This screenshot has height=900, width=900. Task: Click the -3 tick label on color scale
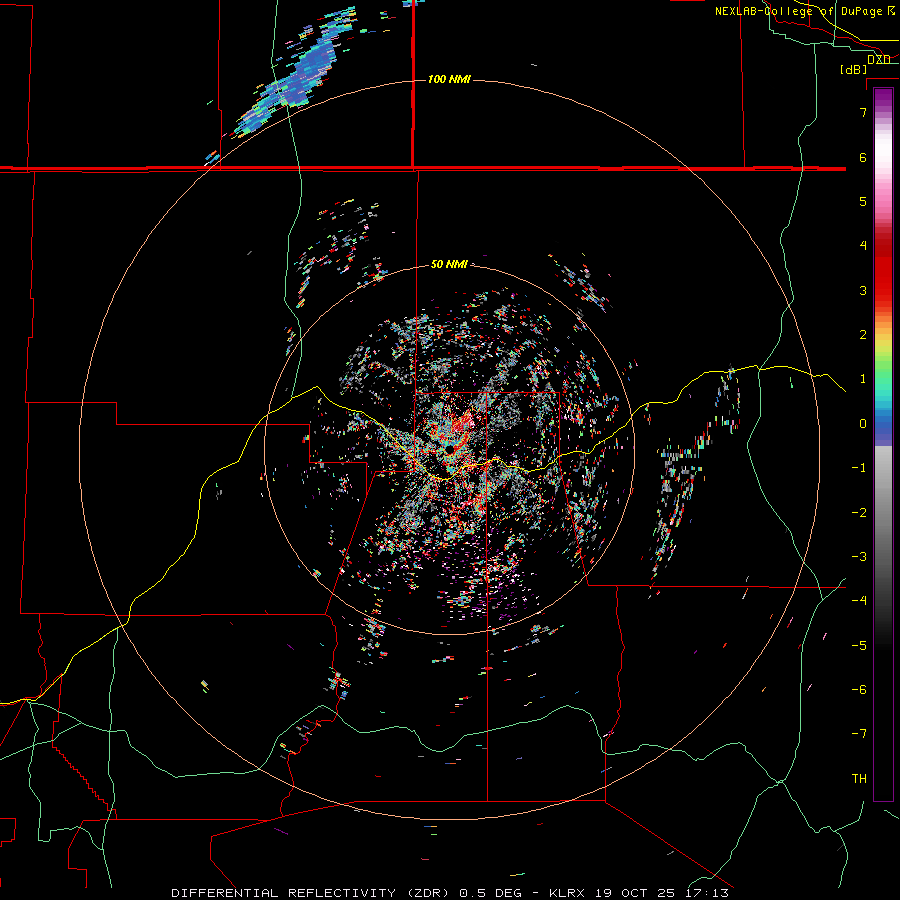pyautogui.click(x=859, y=557)
